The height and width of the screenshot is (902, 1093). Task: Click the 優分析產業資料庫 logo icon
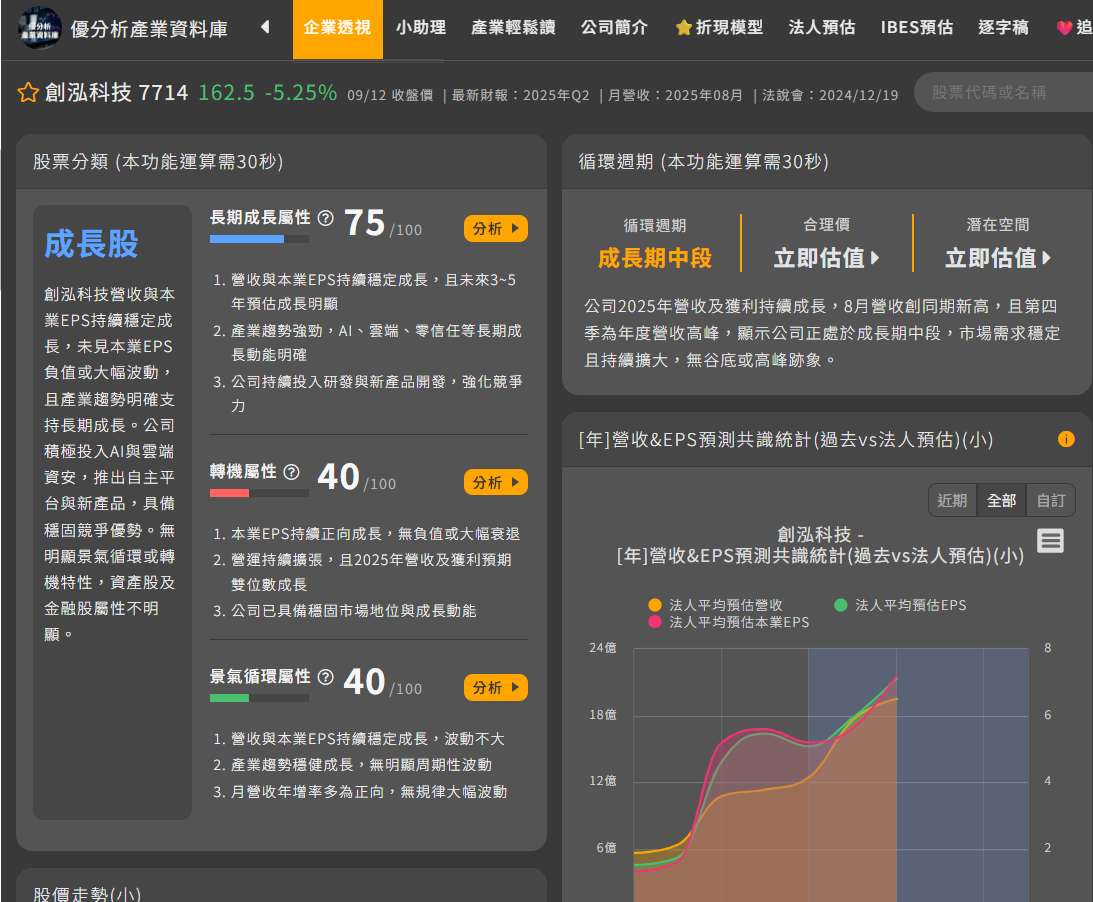tap(40, 27)
